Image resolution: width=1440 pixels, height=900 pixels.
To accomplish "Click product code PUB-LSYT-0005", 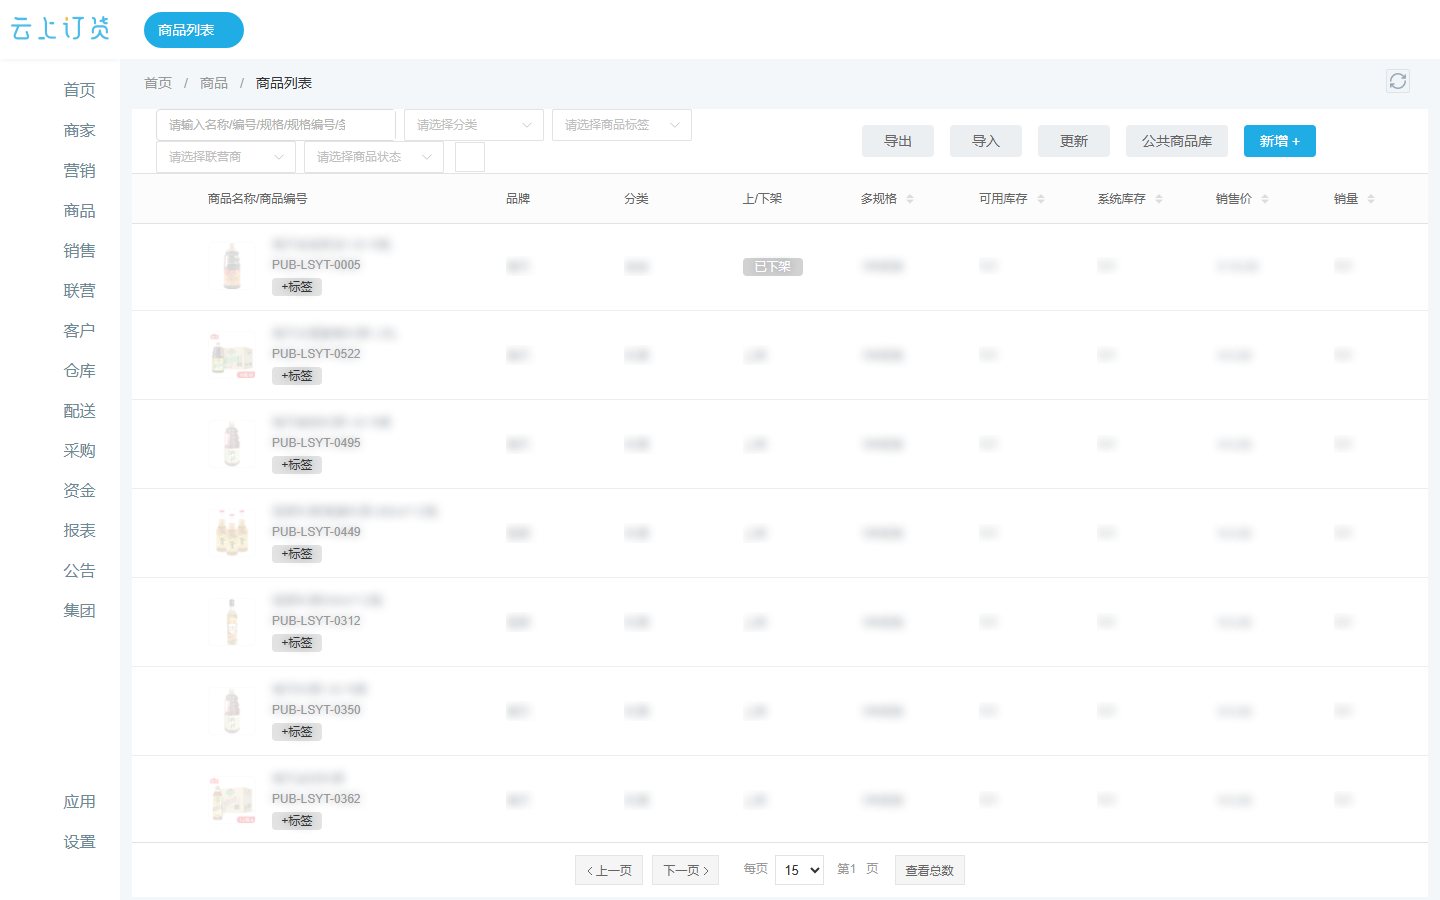I will coord(316,265).
